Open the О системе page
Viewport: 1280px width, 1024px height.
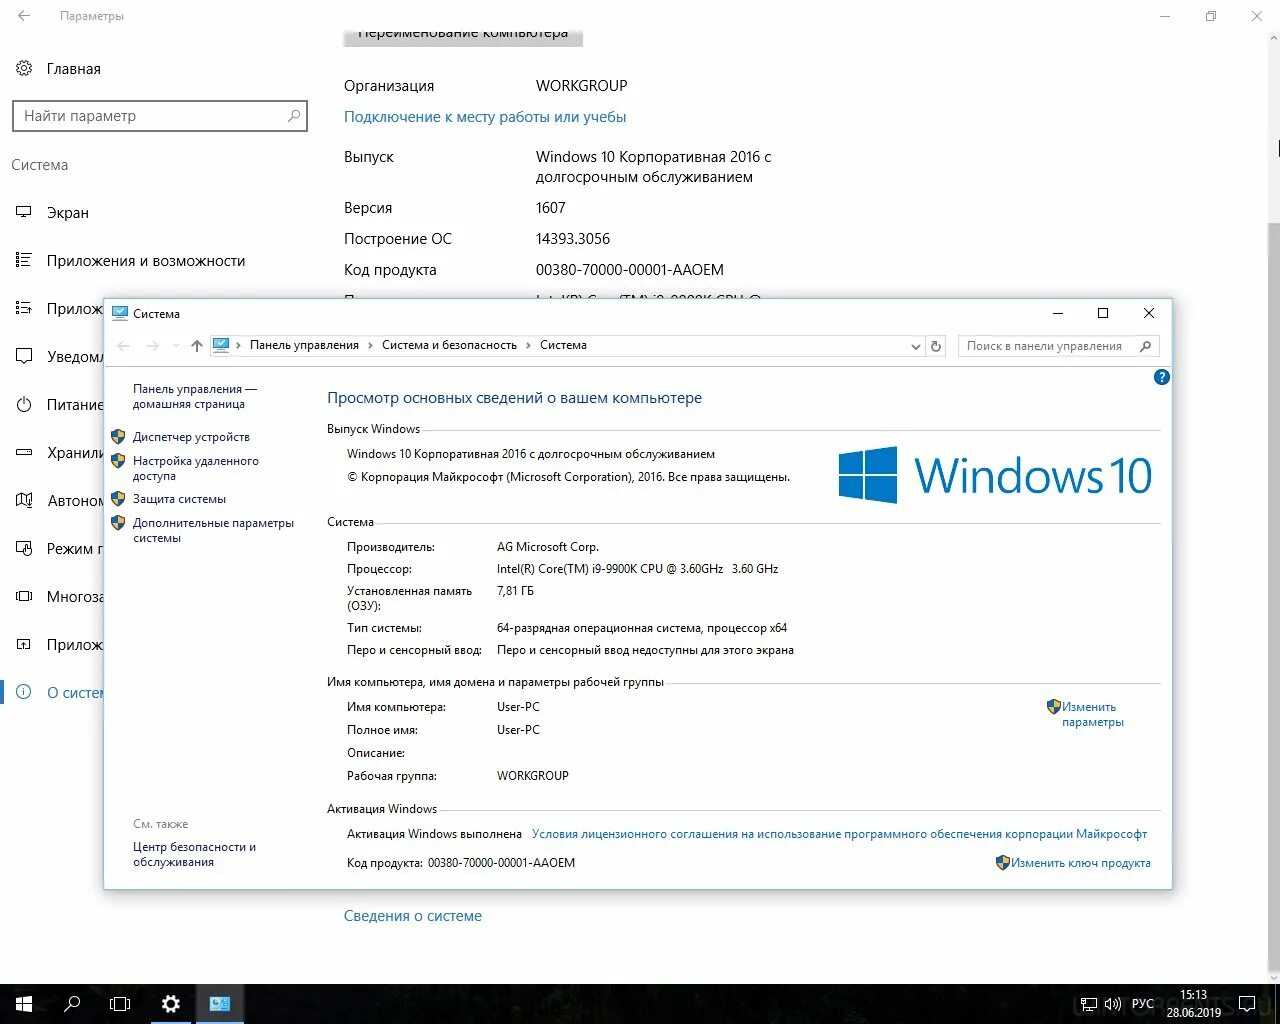tap(59, 693)
